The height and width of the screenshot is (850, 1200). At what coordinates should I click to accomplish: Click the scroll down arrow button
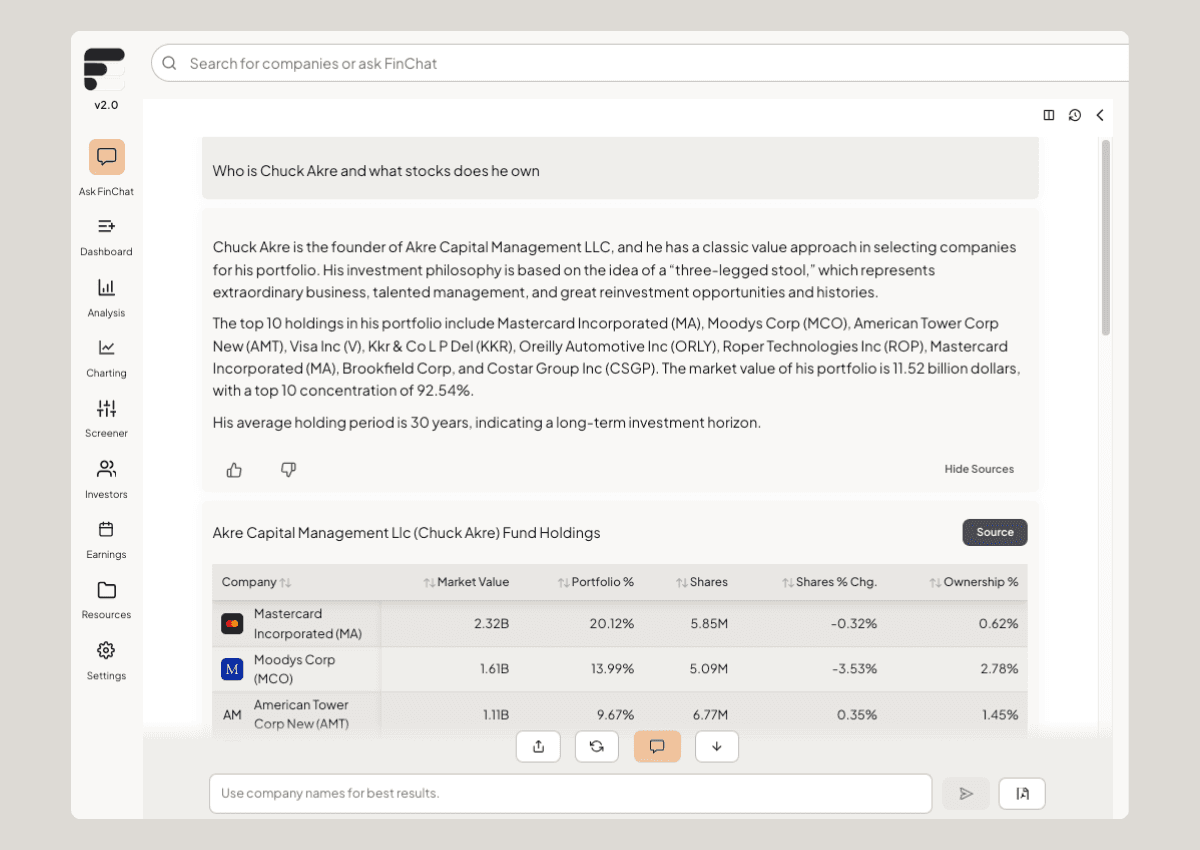coord(716,746)
